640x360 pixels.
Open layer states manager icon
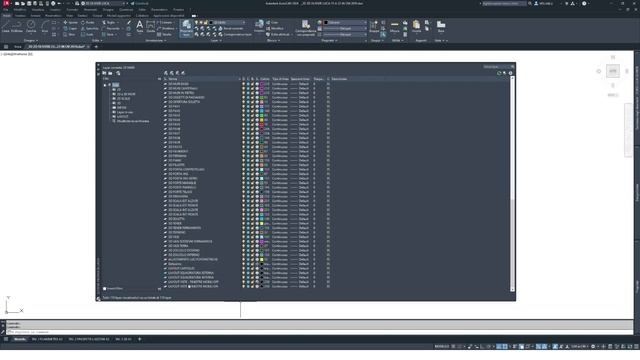[118, 73]
